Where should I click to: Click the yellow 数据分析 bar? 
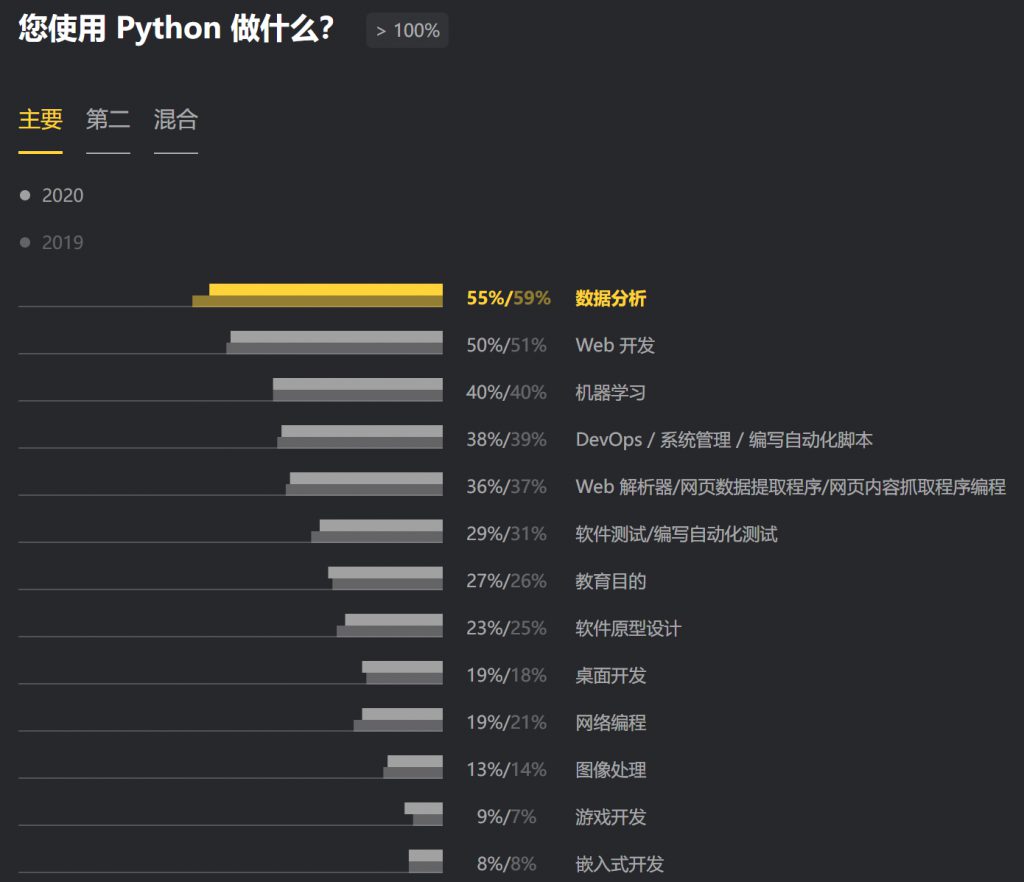click(x=317, y=295)
